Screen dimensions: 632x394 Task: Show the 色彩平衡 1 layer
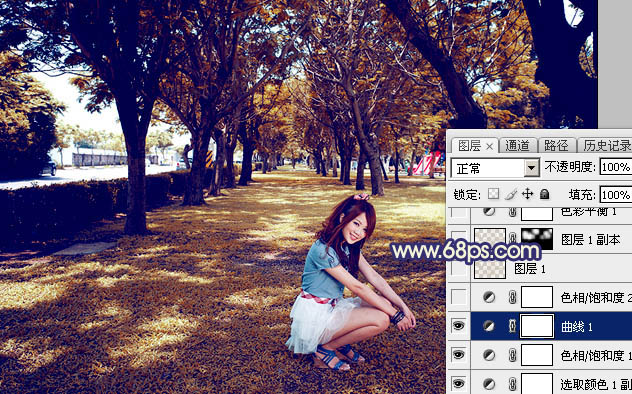pyautogui.click(x=458, y=212)
